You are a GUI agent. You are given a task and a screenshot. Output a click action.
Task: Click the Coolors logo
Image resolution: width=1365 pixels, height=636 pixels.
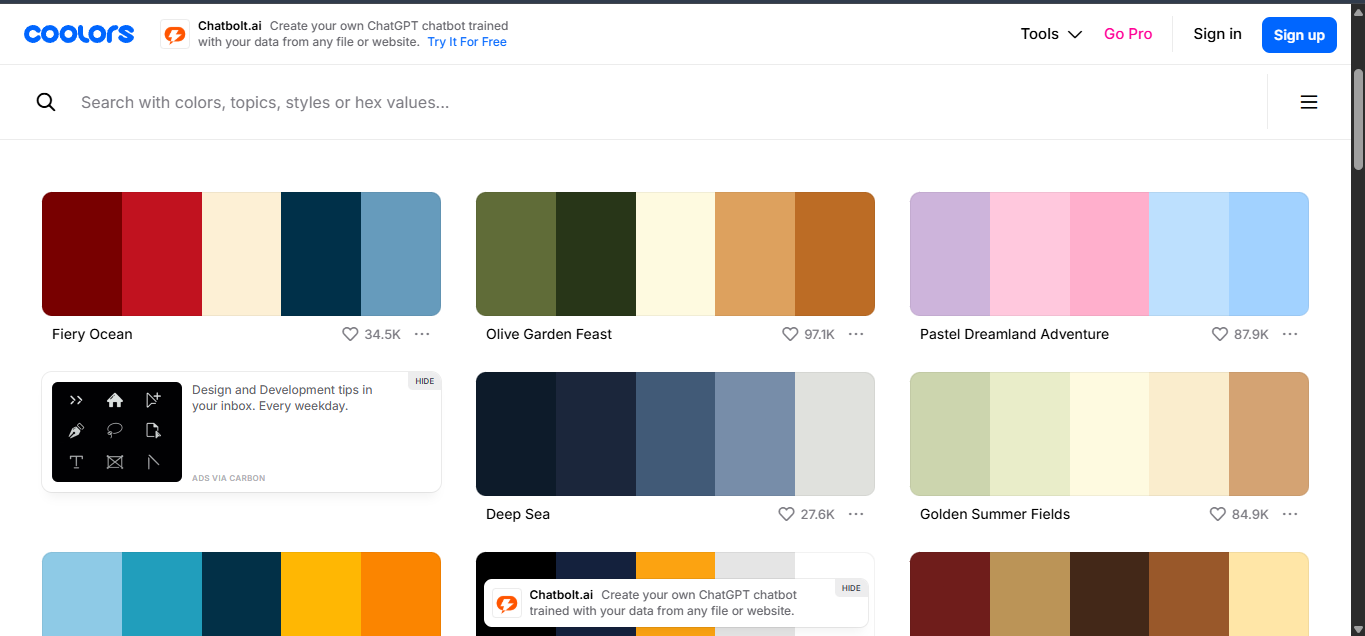(79, 34)
